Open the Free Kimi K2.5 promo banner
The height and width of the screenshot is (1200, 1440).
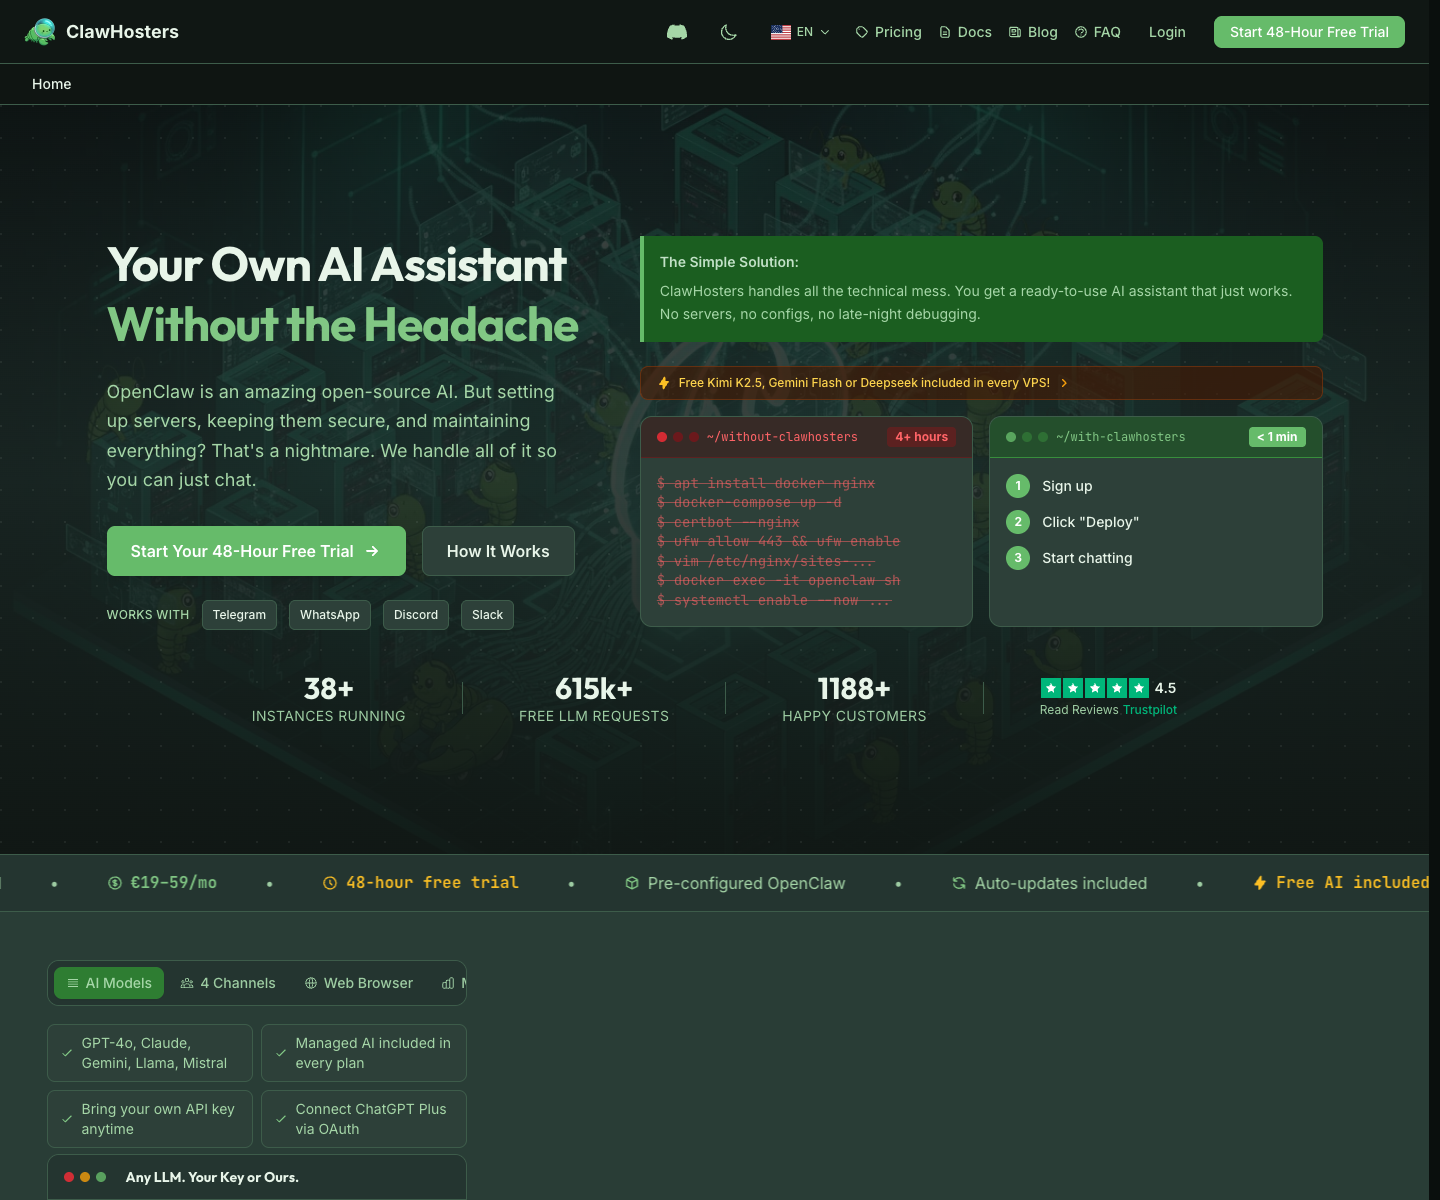(x=981, y=383)
